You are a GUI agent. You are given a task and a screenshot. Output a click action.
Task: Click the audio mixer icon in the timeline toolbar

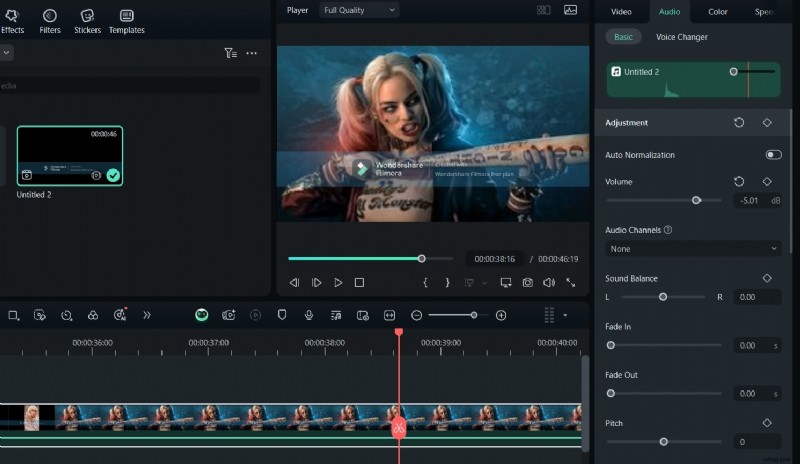coord(336,315)
